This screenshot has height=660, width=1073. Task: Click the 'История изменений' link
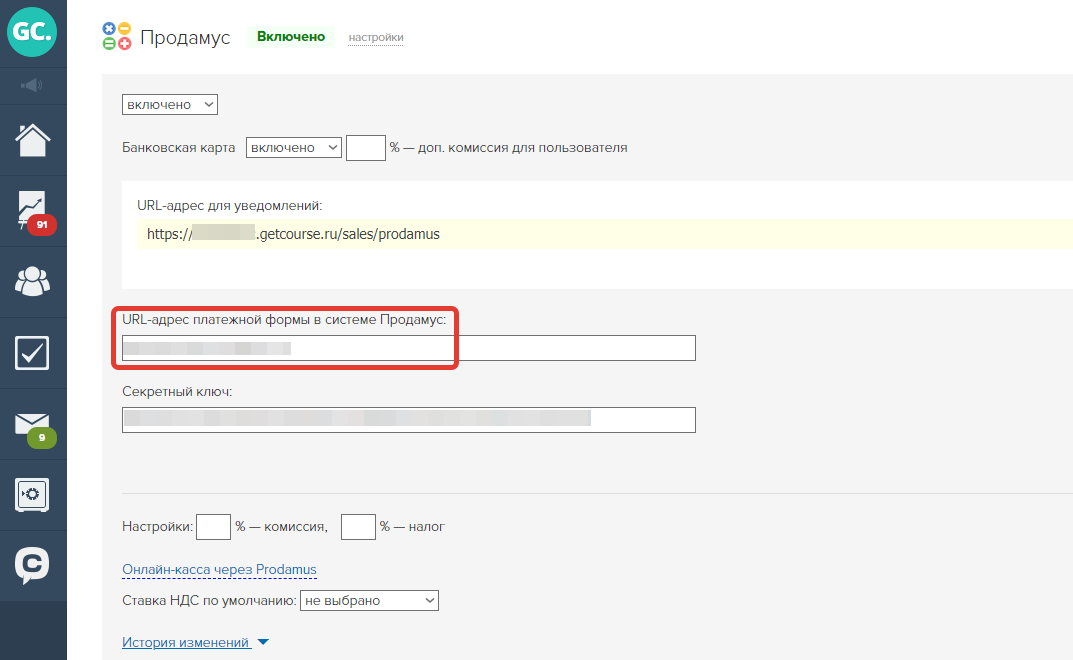(x=185, y=642)
